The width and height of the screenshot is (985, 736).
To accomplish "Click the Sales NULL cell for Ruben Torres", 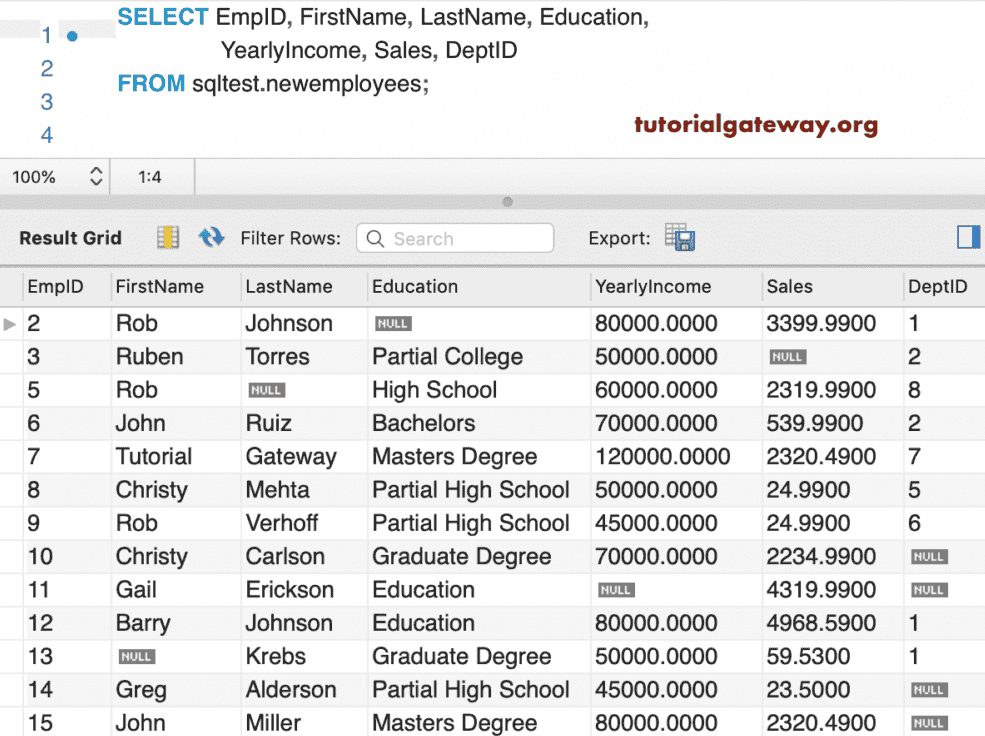I will pos(788,357).
